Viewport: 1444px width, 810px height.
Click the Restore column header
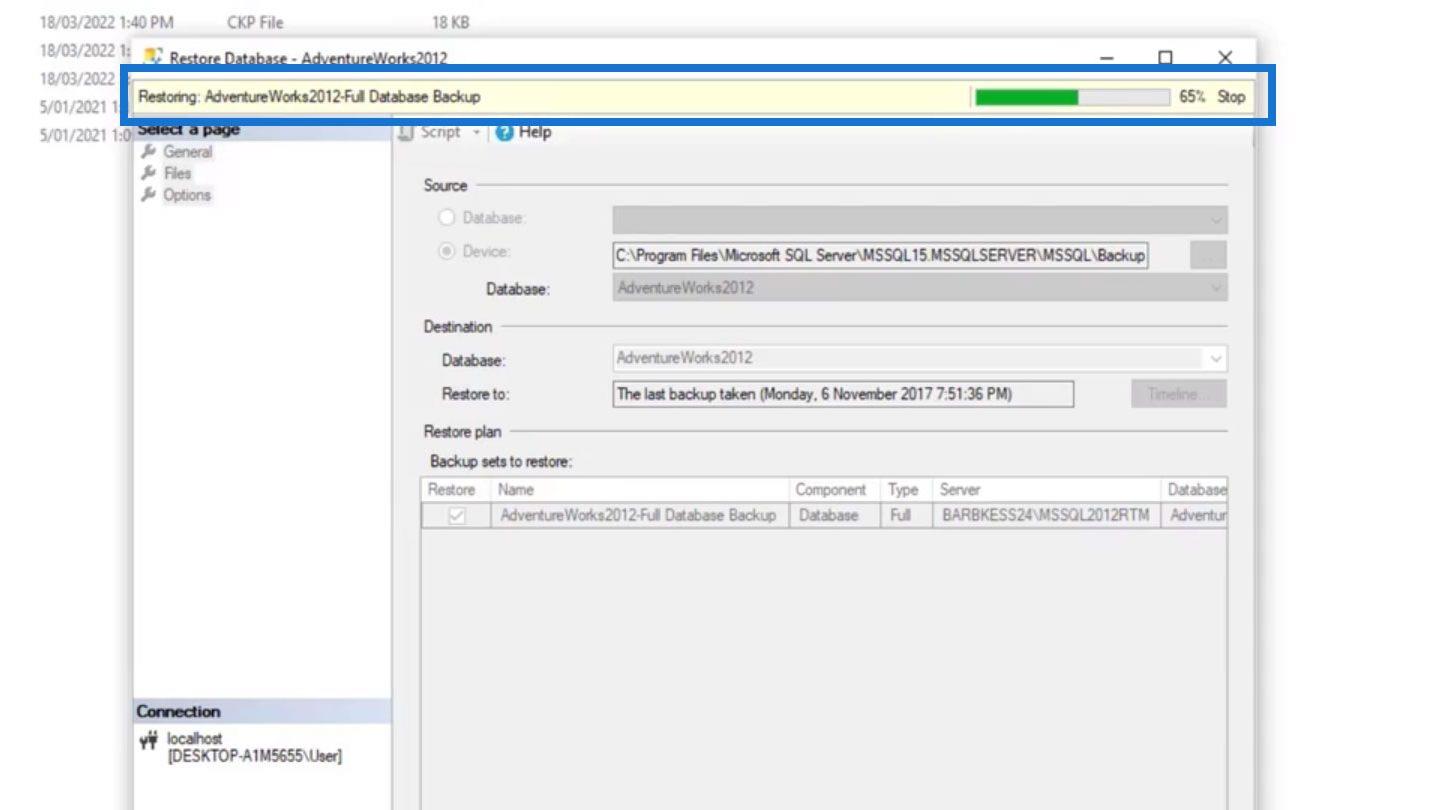tap(455, 490)
